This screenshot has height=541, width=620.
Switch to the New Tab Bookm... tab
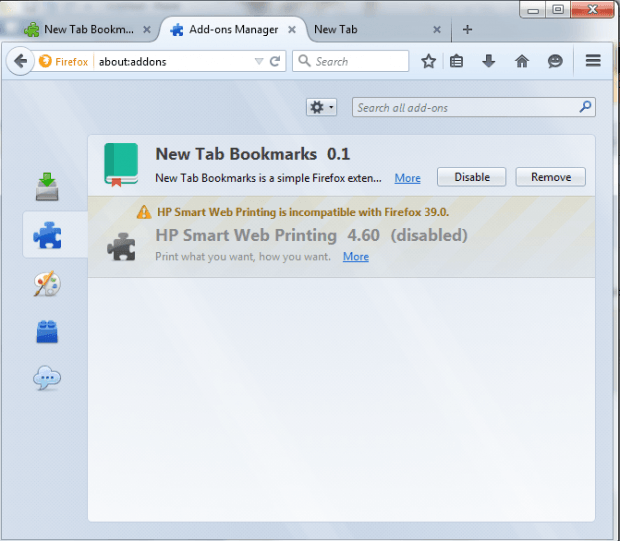tap(89, 29)
